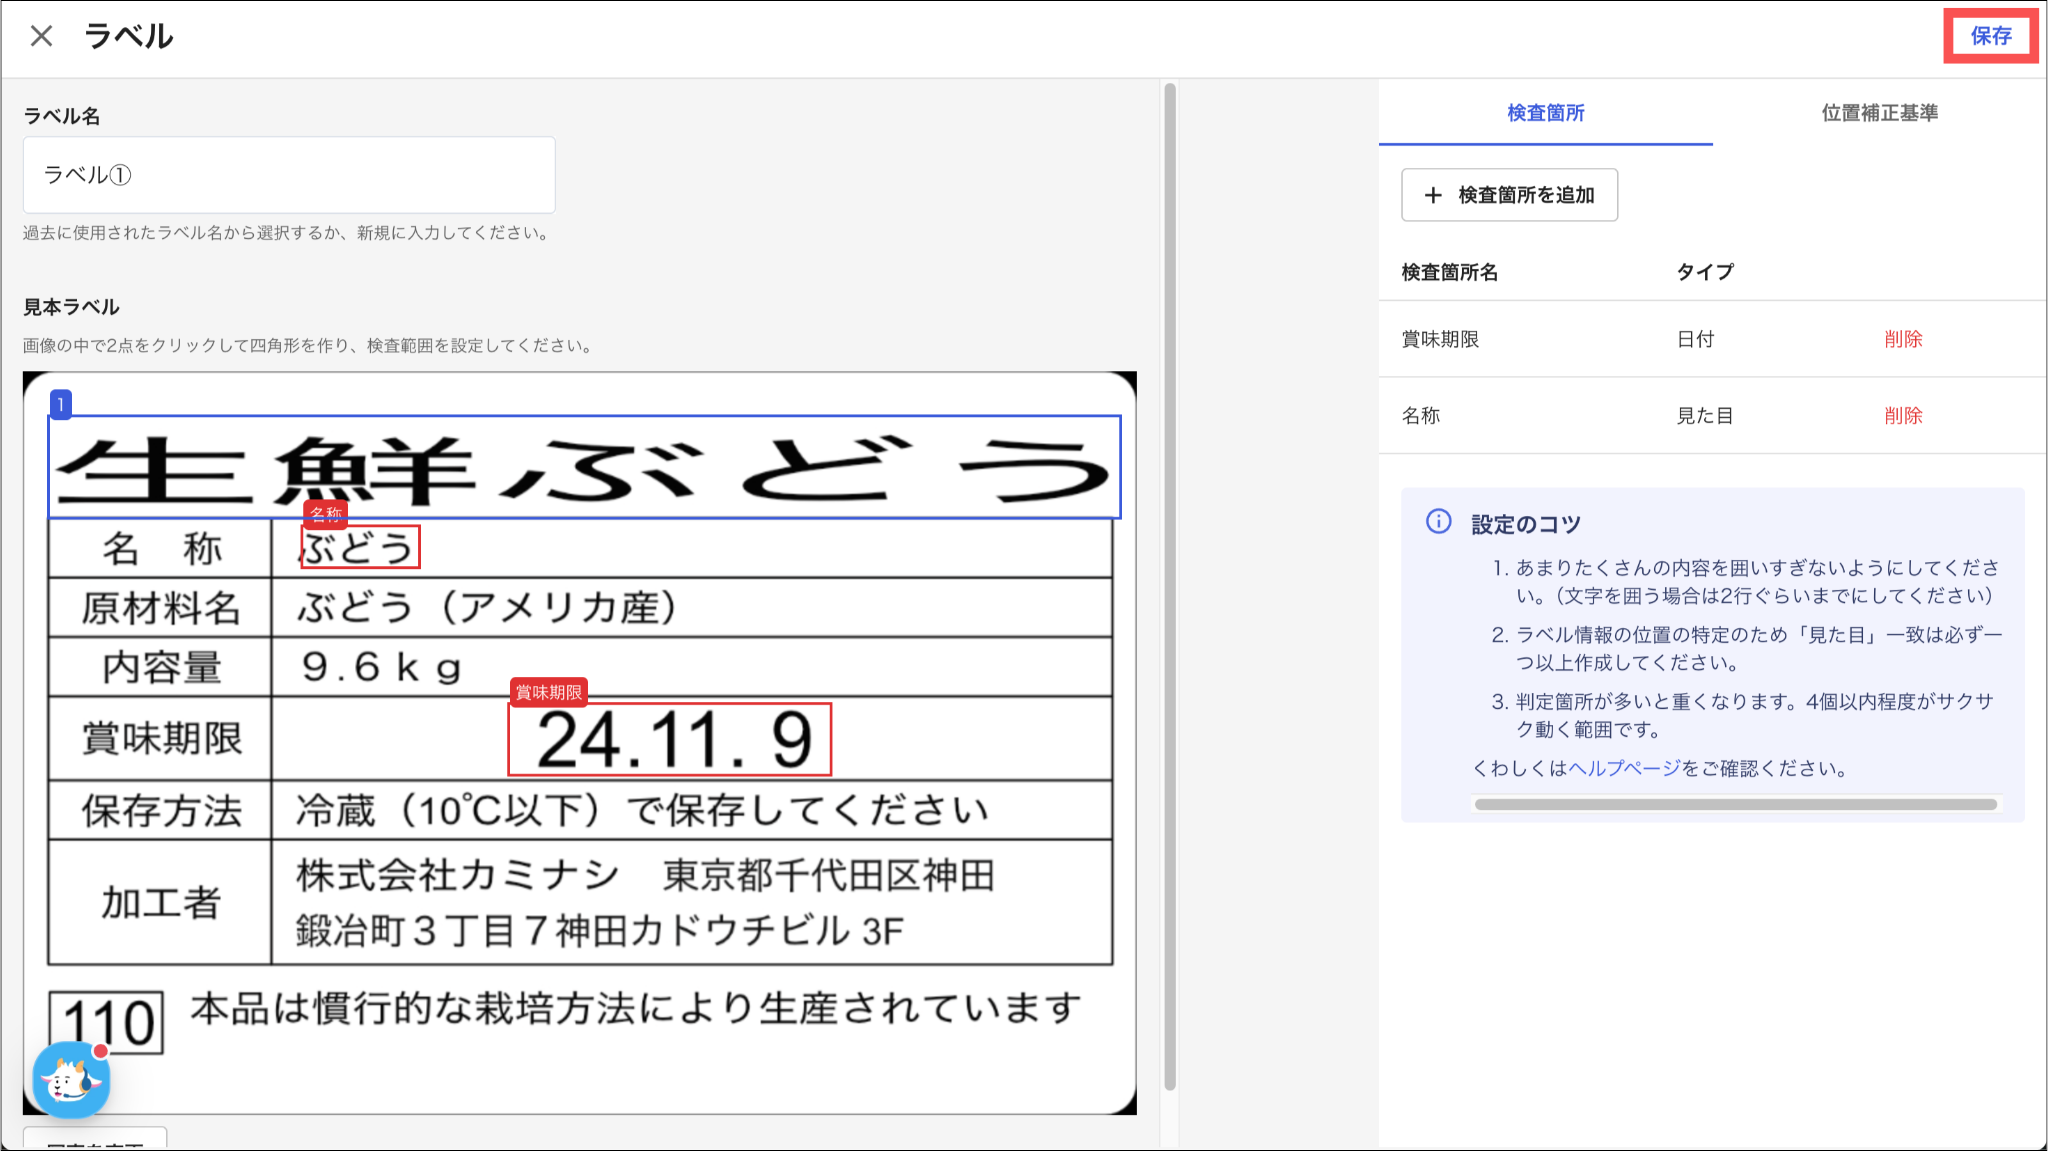Click the X close icon beside ラベル
This screenshot has width=2048, height=1151.
coord(41,36)
